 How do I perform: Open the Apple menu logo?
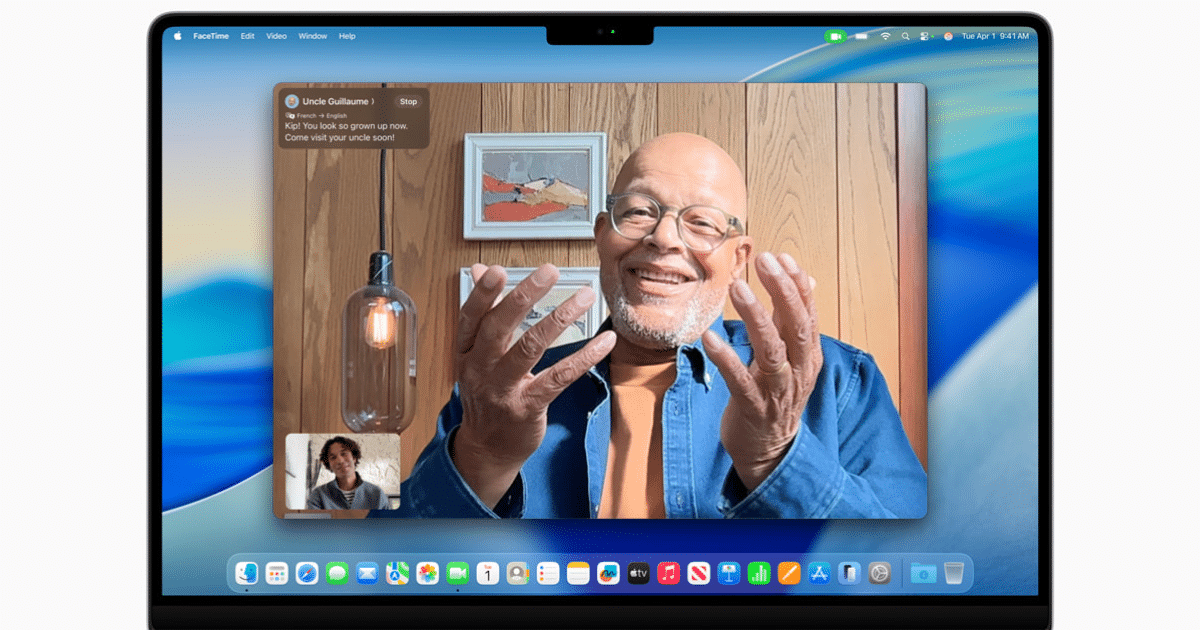179,36
